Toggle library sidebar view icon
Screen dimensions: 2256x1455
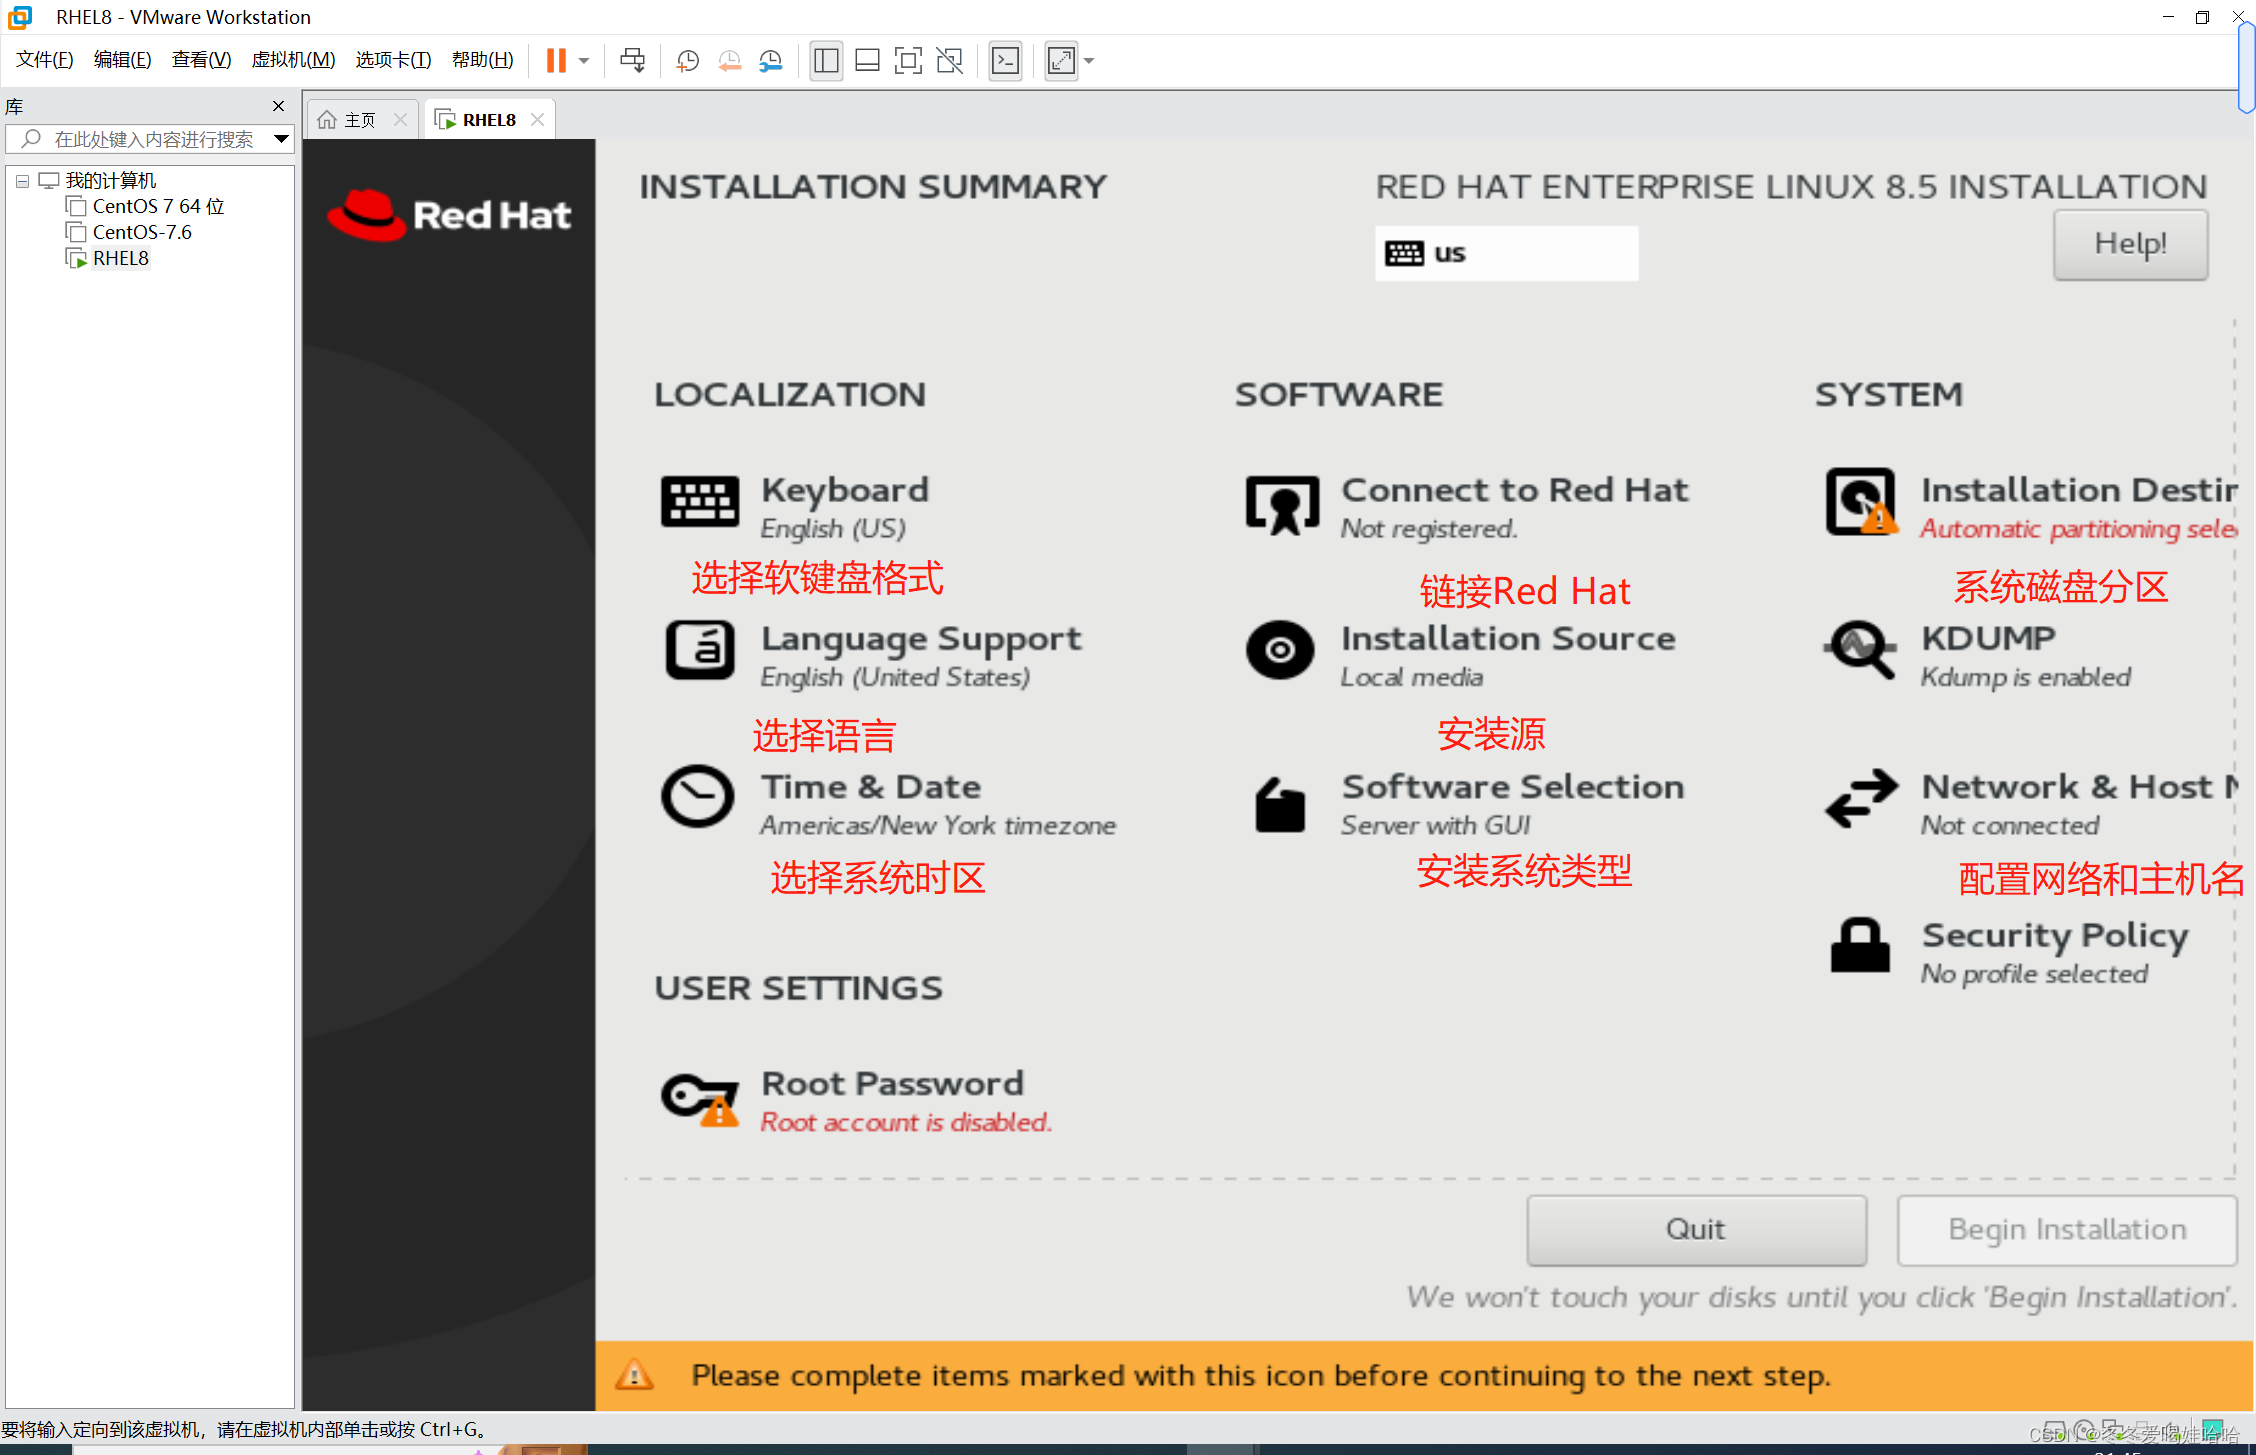coord(826,61)
